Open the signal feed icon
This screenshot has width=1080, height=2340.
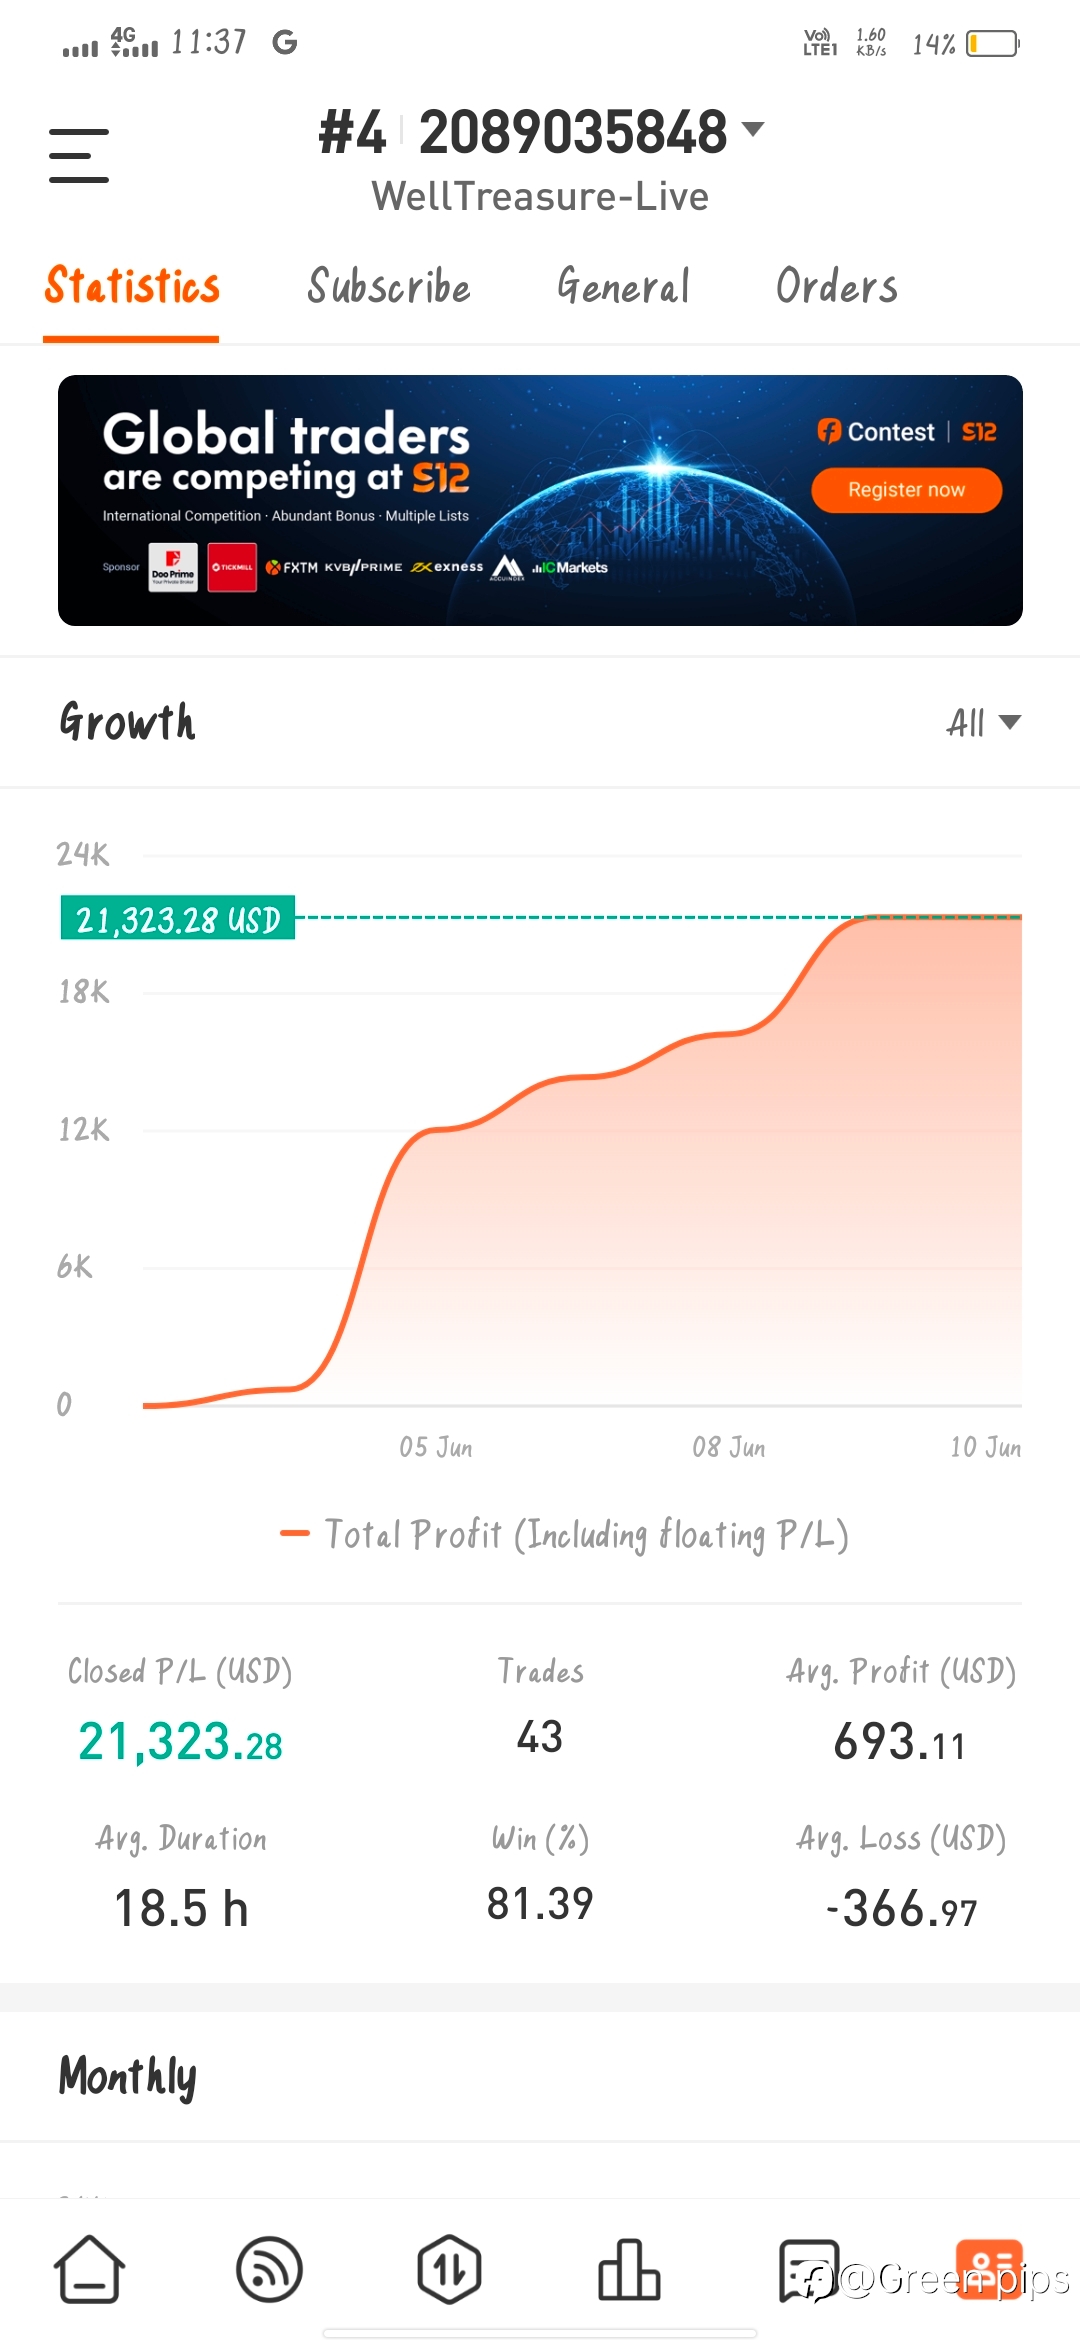click(x=269, y=2269)
